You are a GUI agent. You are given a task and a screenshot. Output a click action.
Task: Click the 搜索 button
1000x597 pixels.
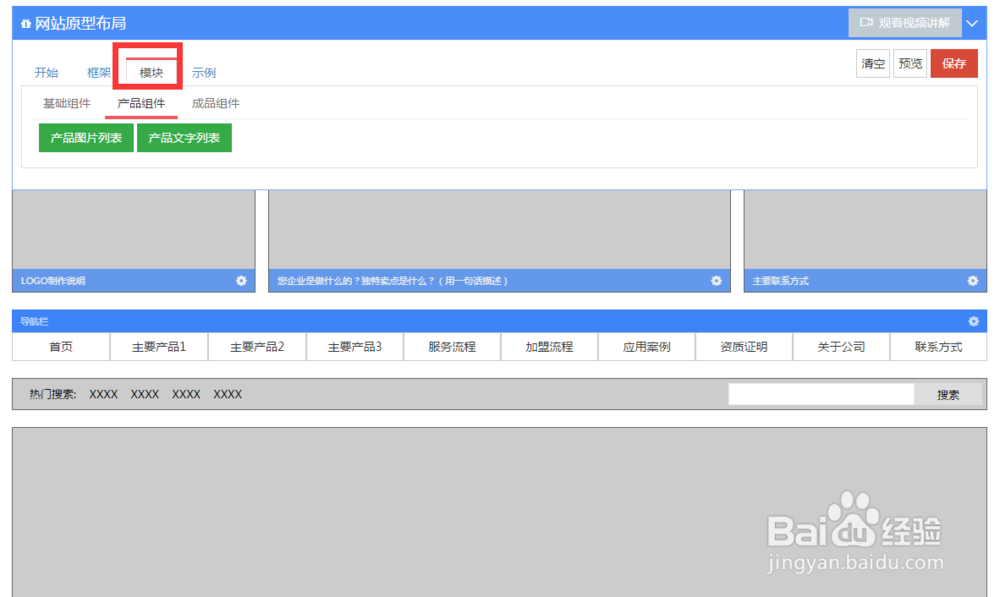coord(948,395)
